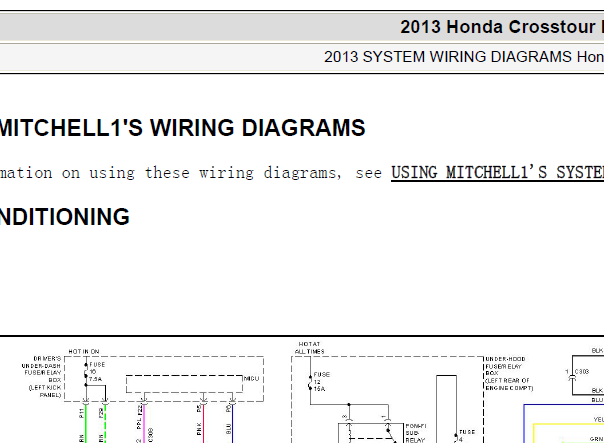Click the C303 connector label
Viewport: 604px width, 443px height.
coord(582,372)
